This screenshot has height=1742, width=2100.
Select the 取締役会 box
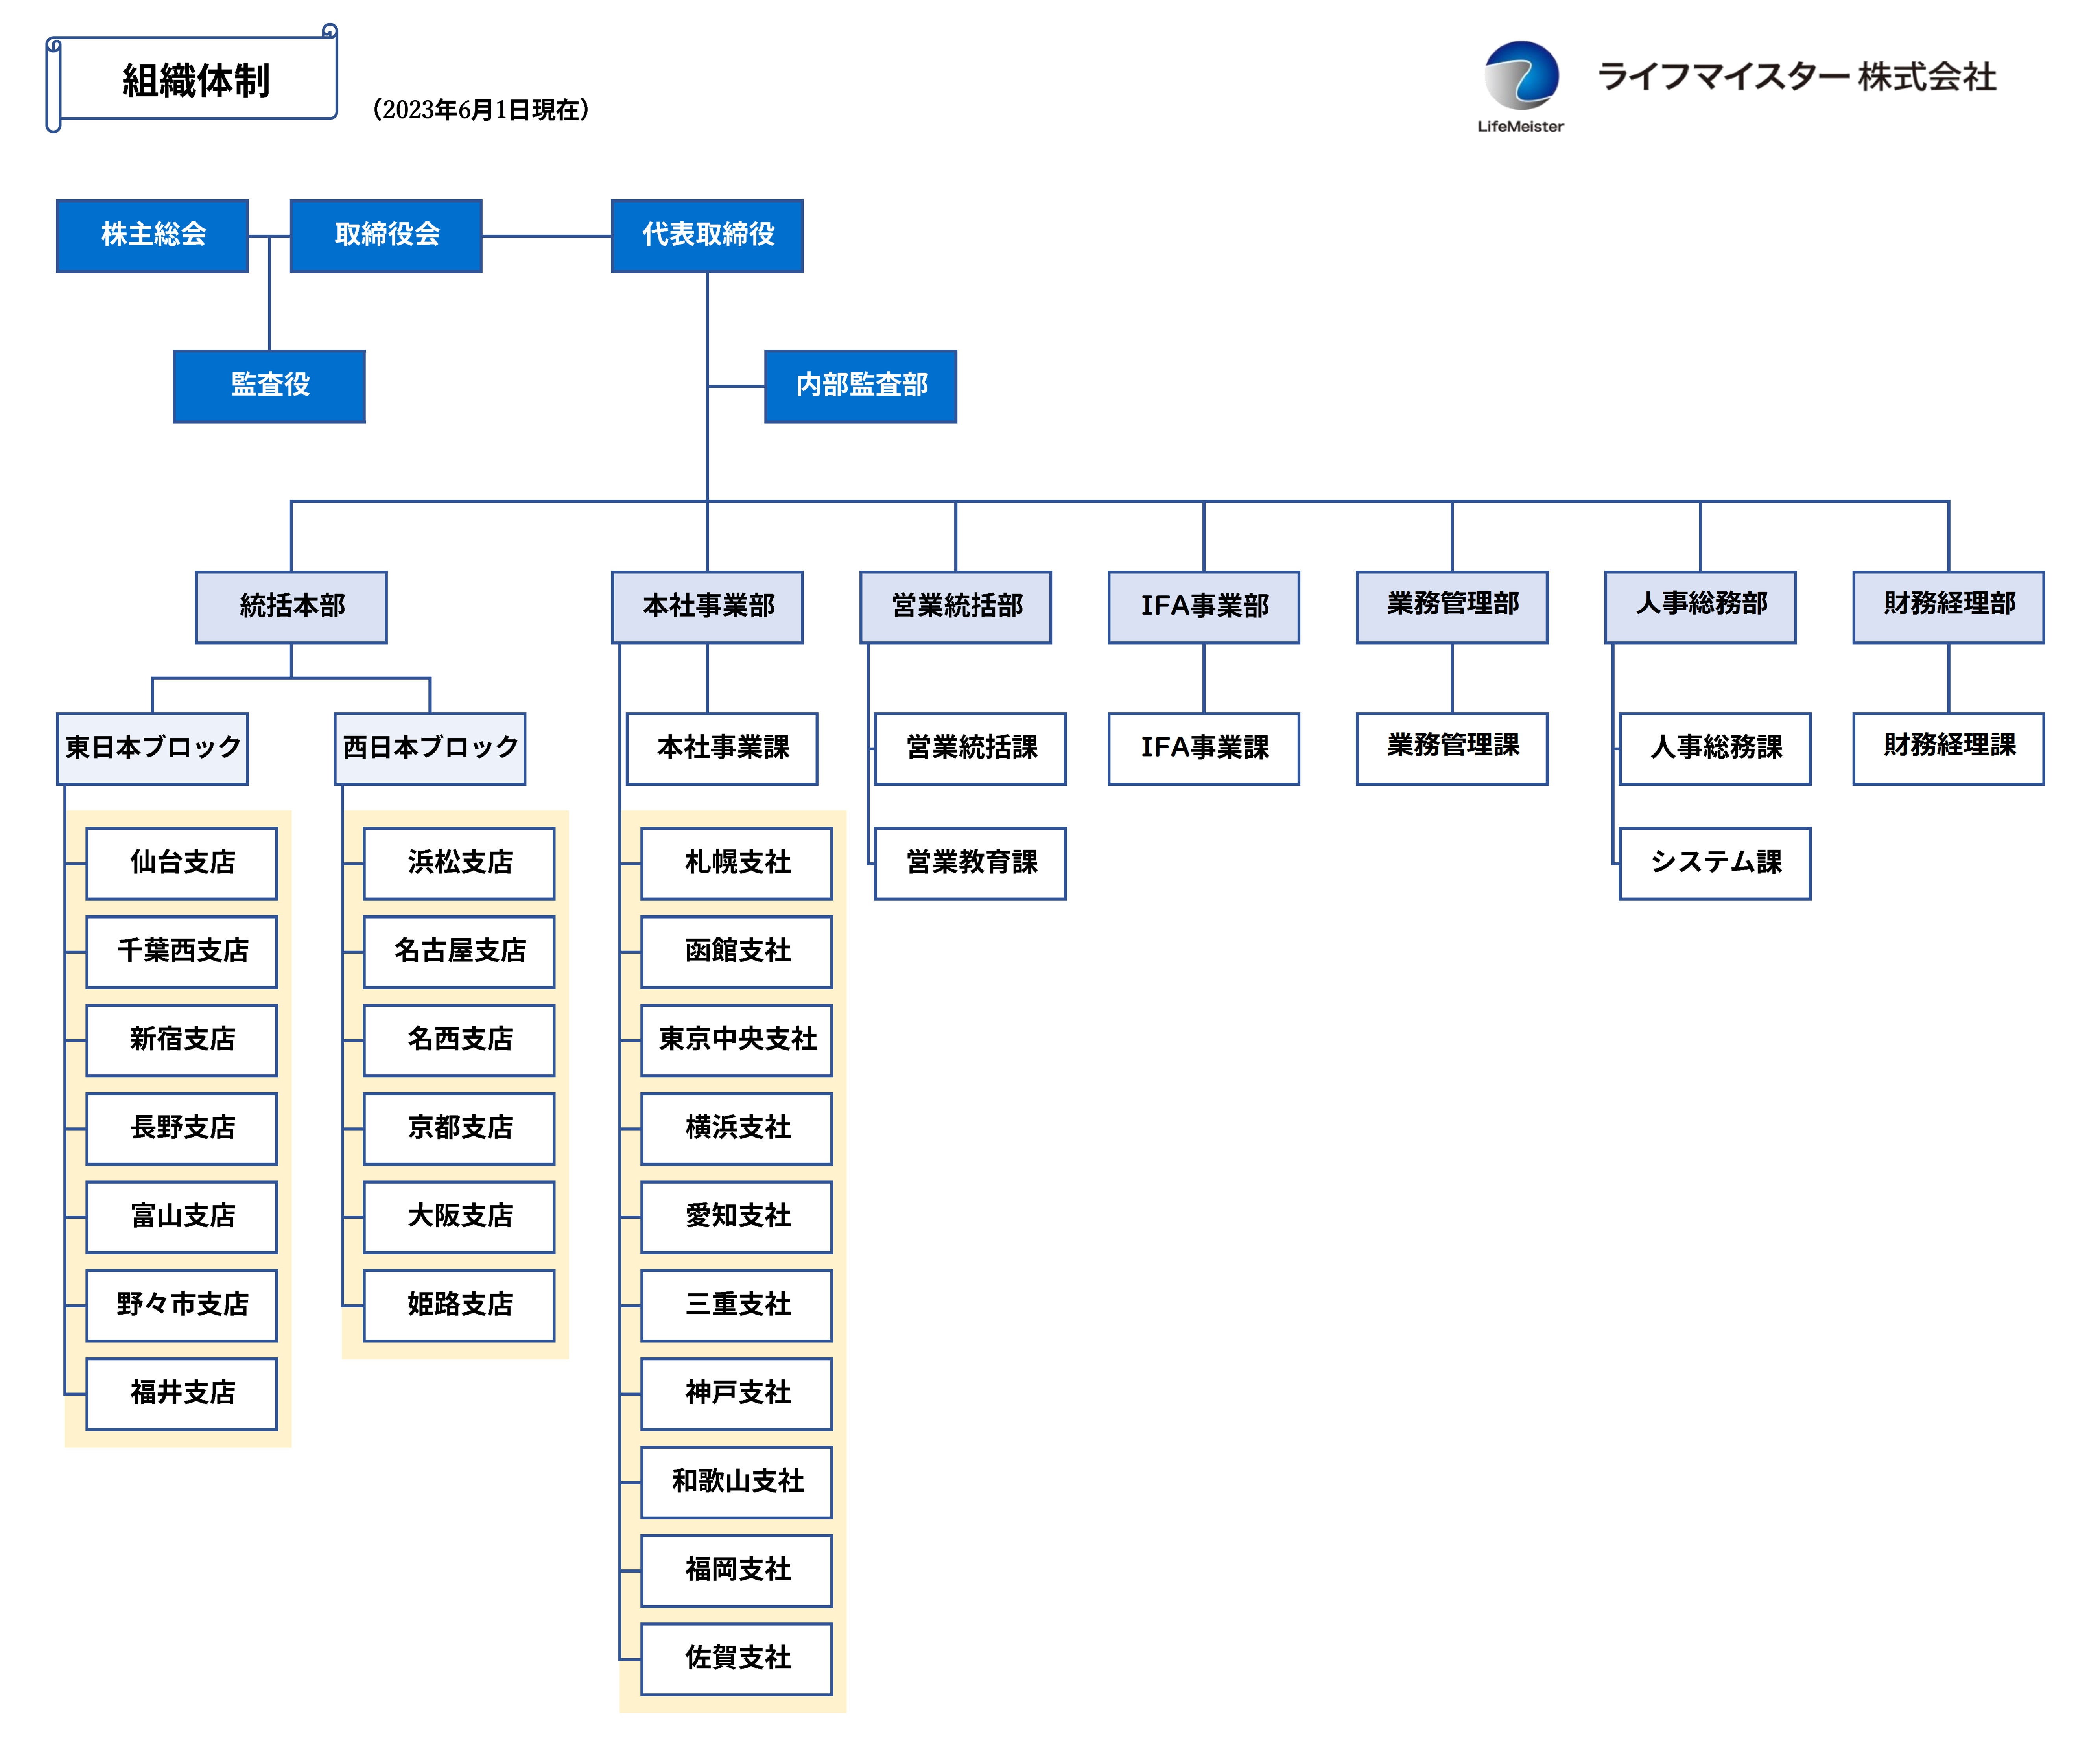(386, 235)
